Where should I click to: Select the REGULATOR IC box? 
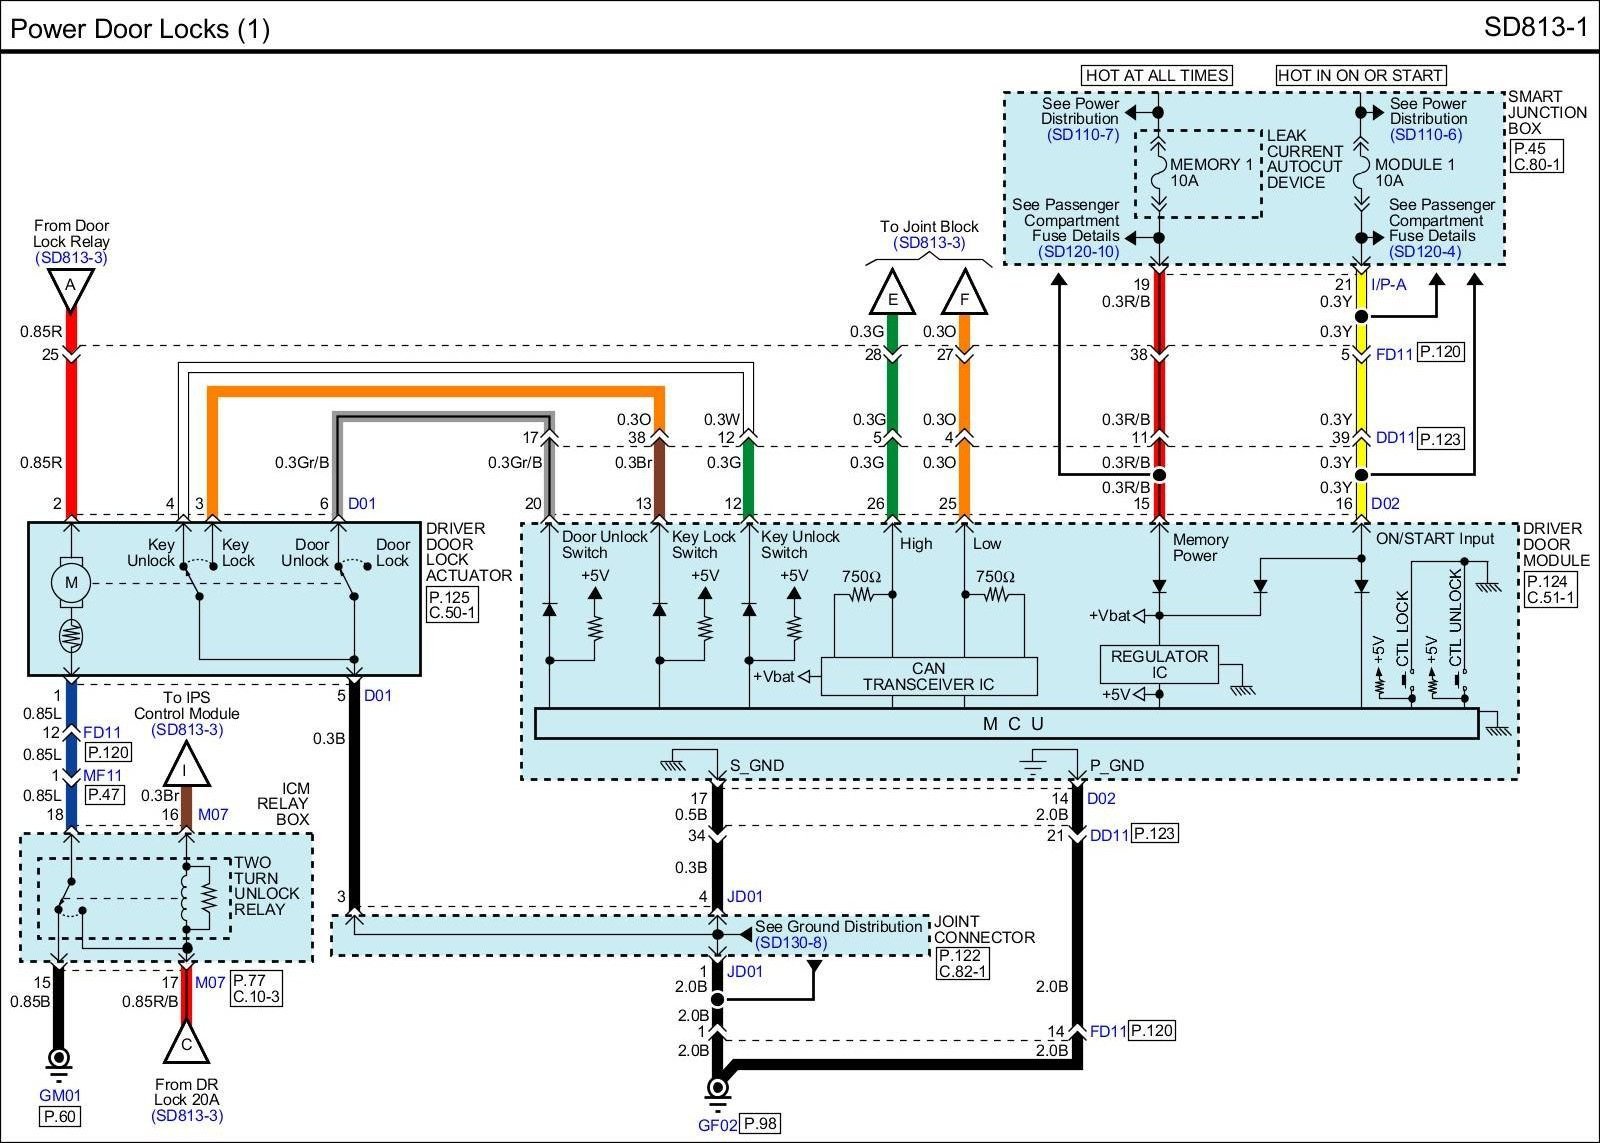pos(1159,664)
